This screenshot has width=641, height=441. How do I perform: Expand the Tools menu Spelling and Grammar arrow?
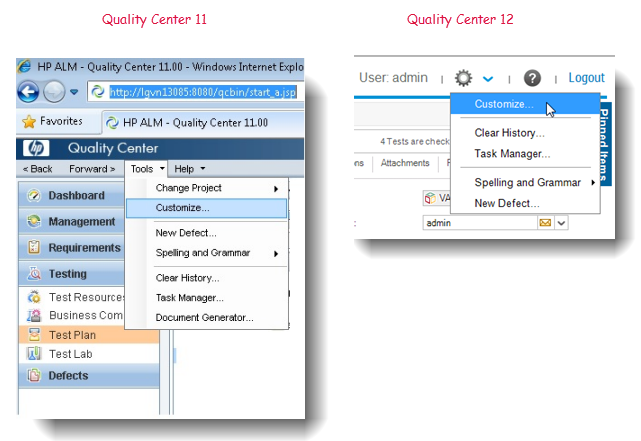click(276, 254)
